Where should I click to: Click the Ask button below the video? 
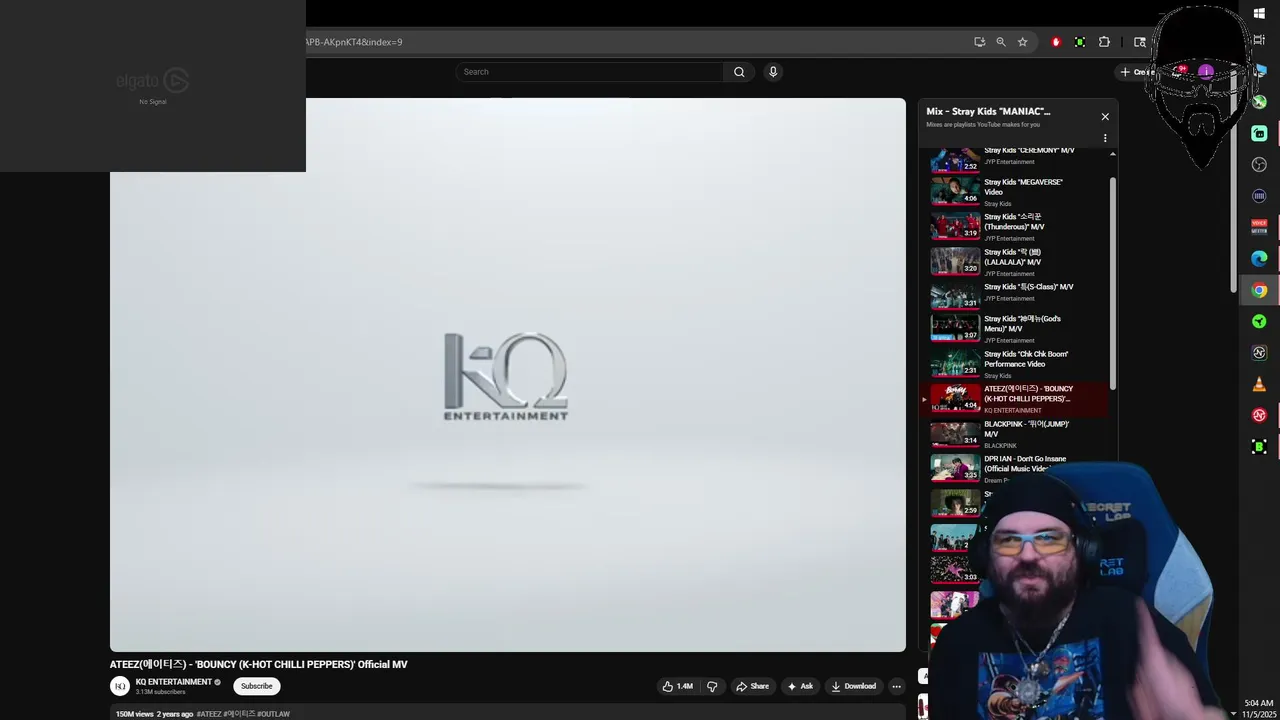pyautogui.click(x=800, y=686)
